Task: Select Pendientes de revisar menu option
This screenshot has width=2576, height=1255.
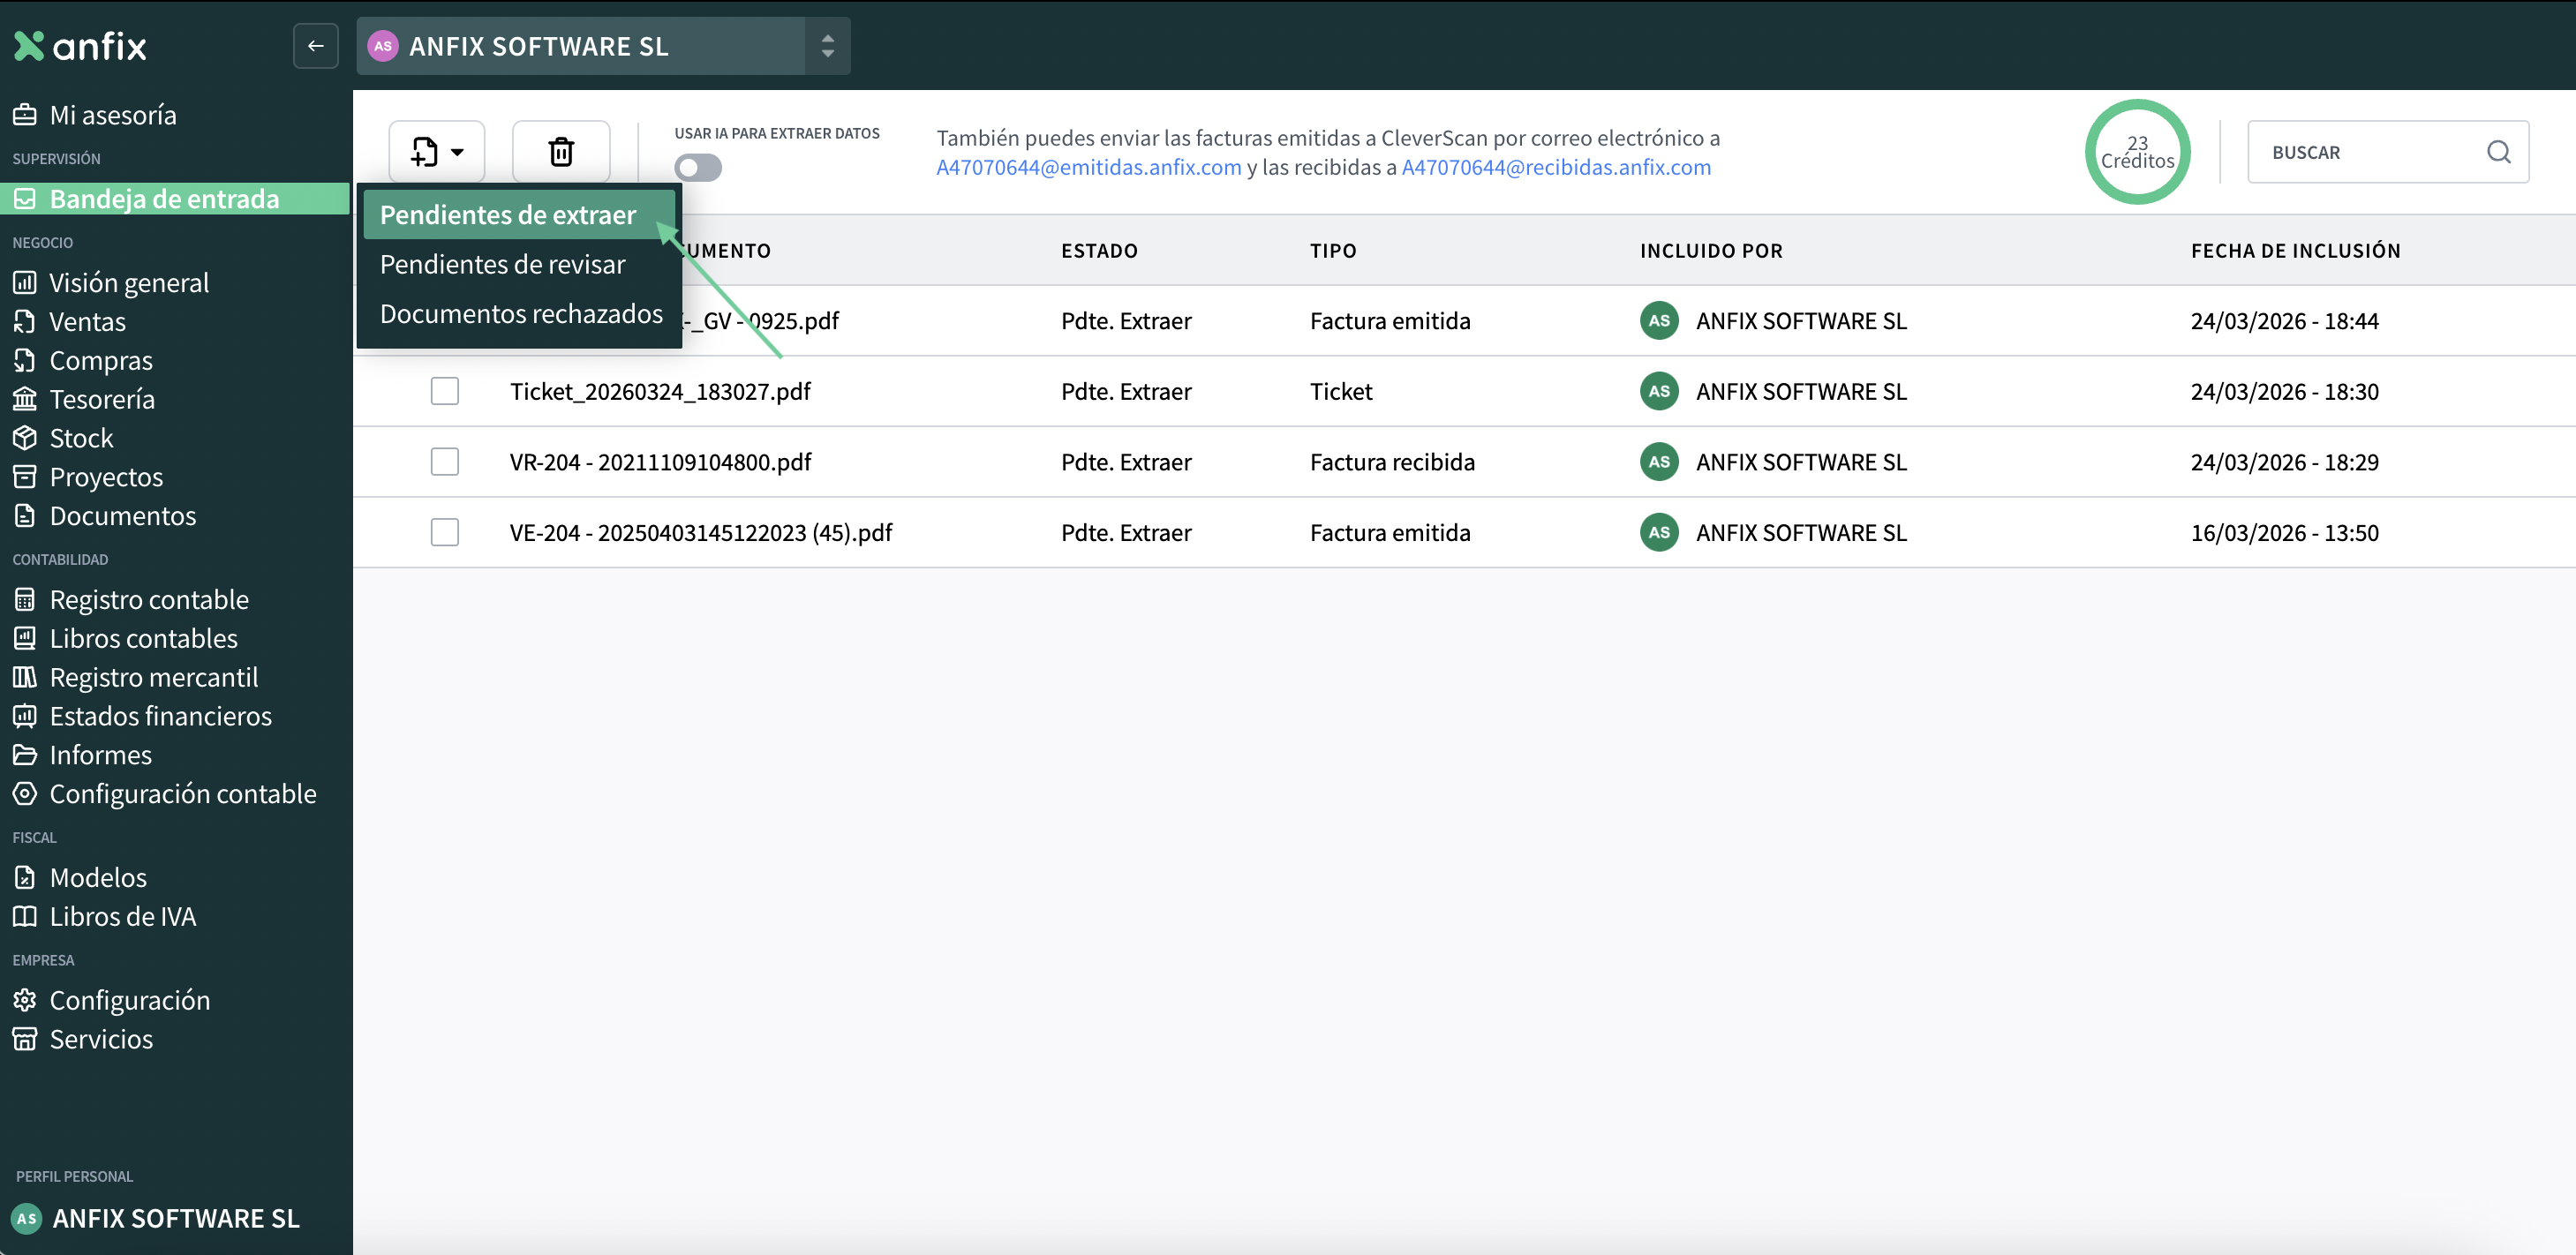Action: click(x=502, y=264)
